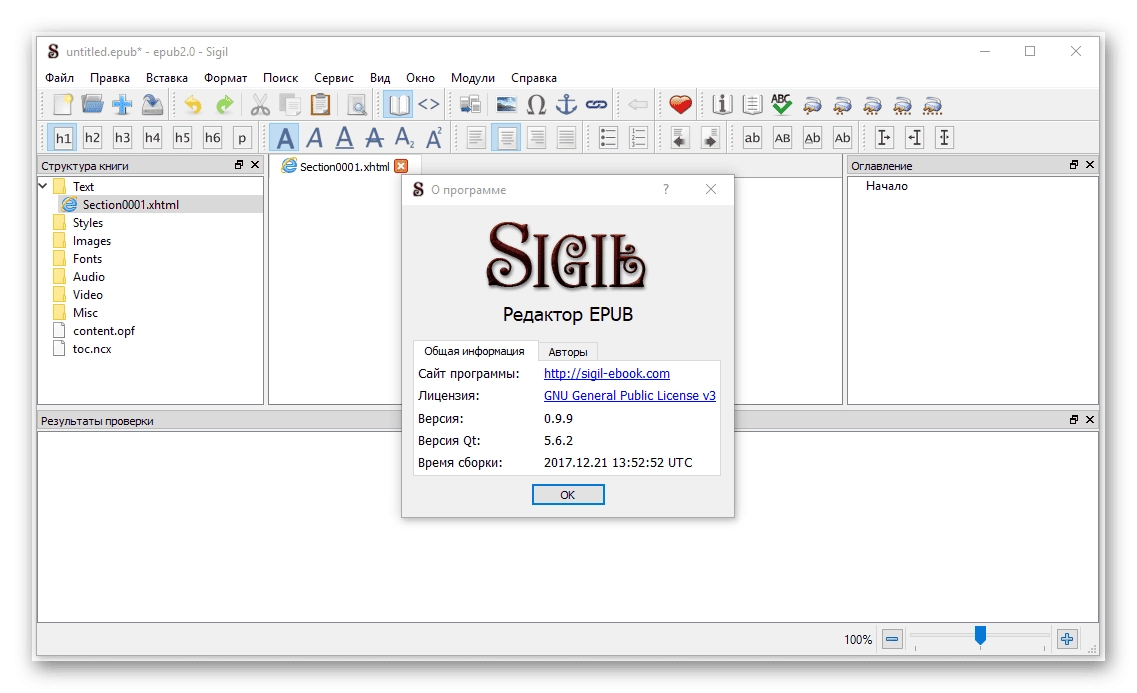This screenshot has height=693, width=1137.
Task: Click the blue plus Add files icon
Action: (x=122, y=105)
